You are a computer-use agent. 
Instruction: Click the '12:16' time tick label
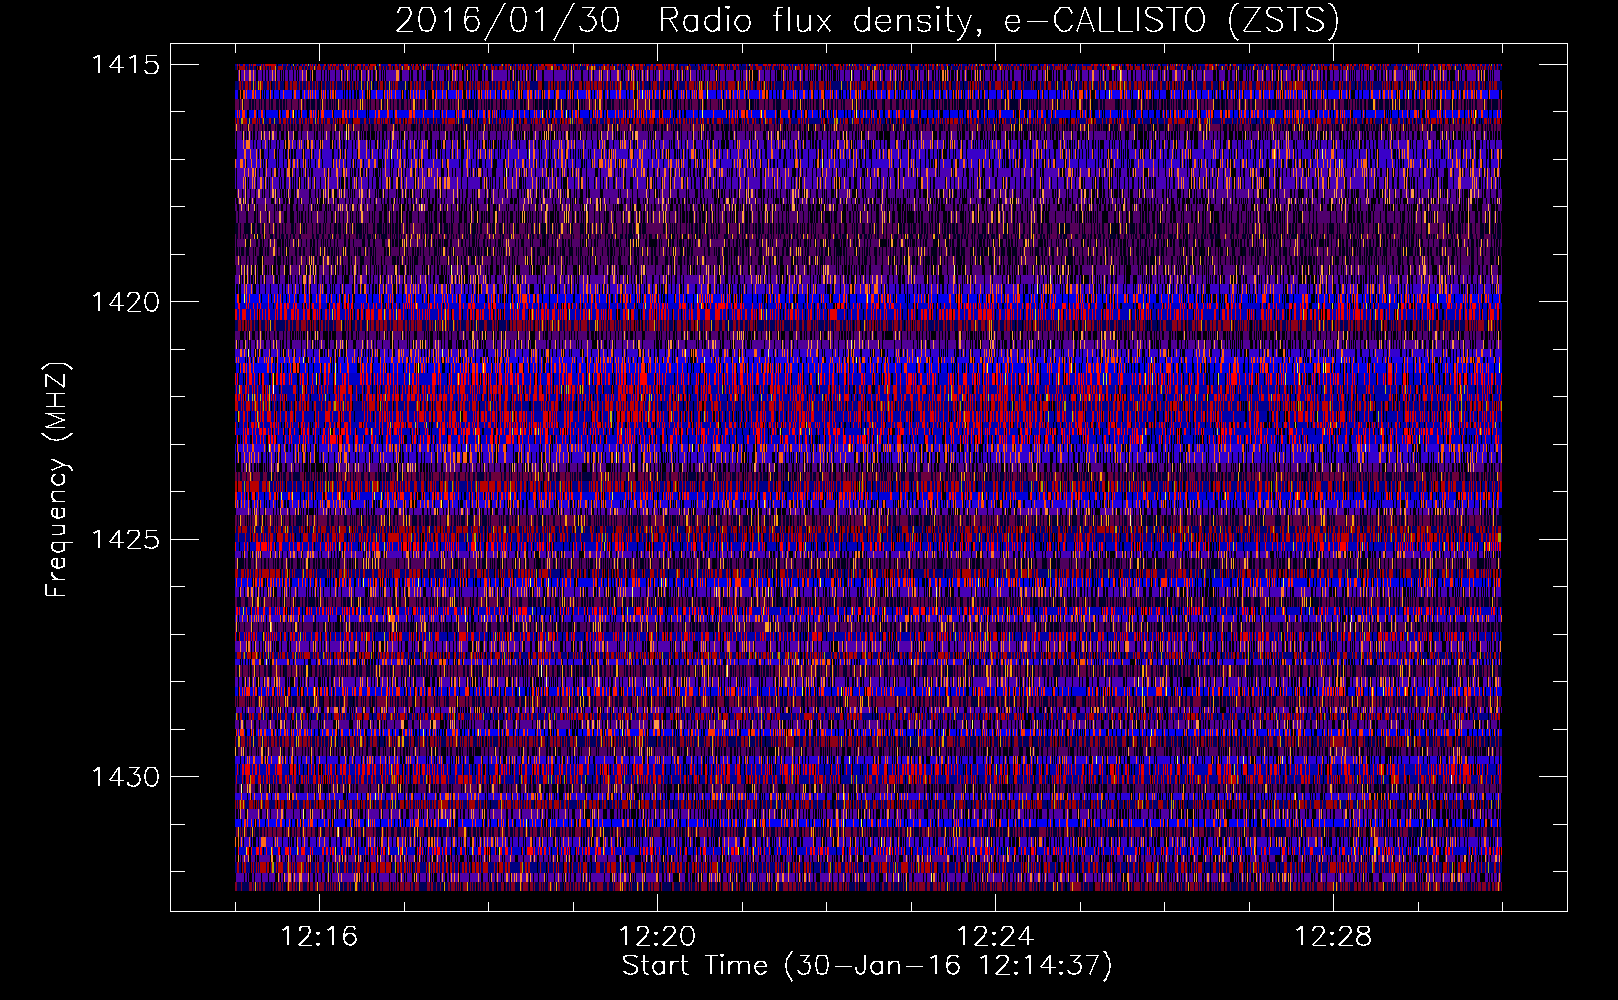click(x=320, y=936)
